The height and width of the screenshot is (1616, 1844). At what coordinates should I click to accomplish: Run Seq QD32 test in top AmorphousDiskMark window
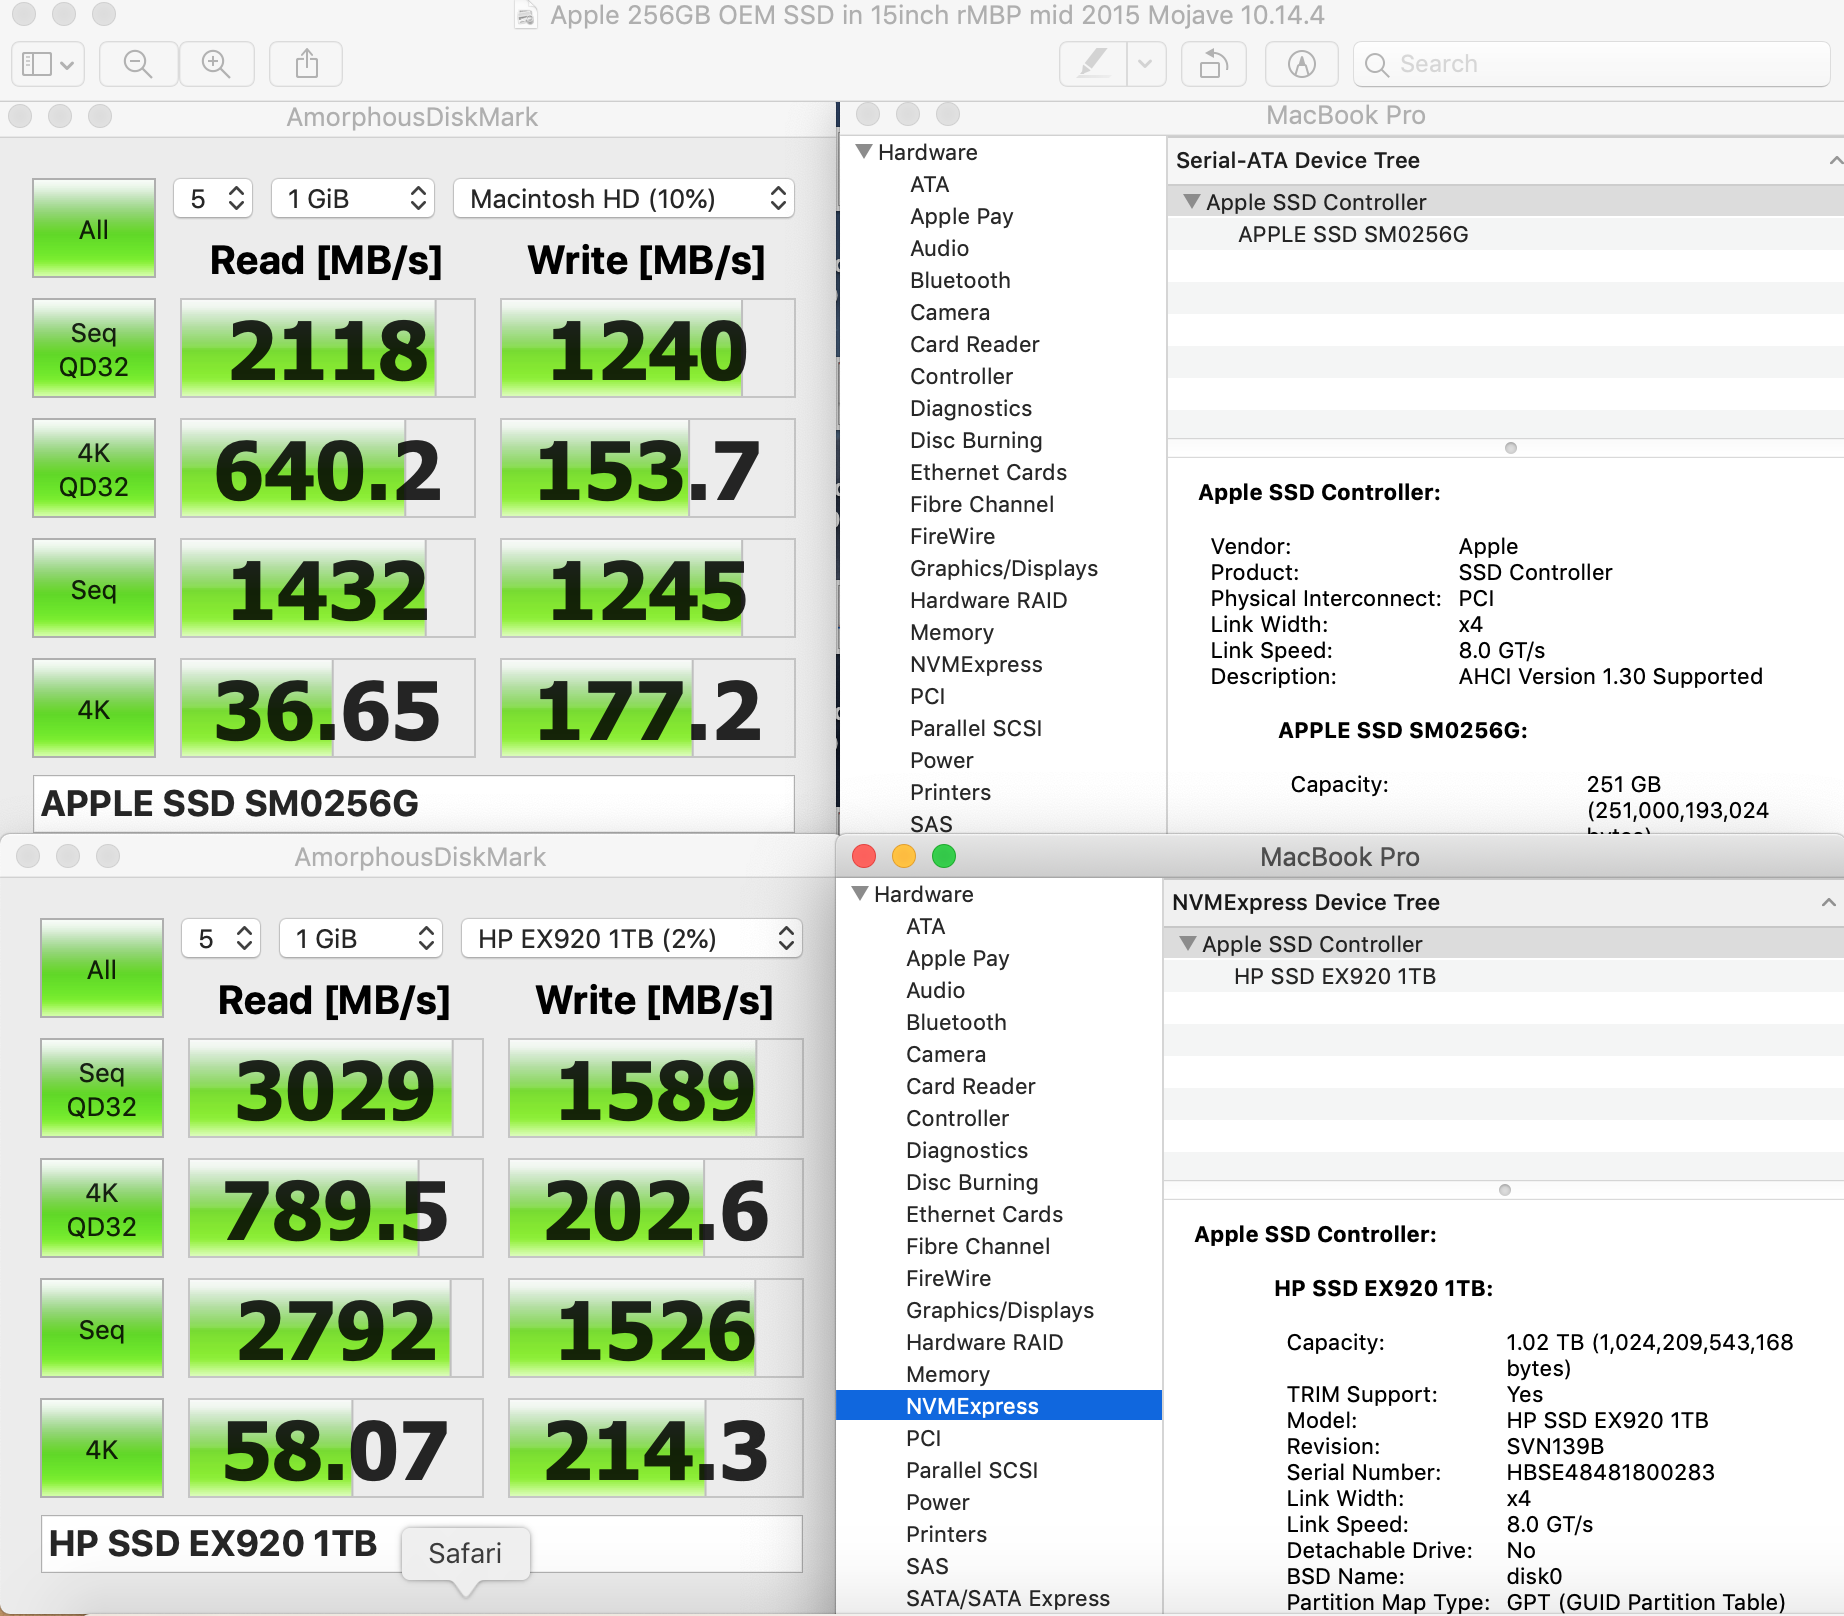(x=94, y=348)
